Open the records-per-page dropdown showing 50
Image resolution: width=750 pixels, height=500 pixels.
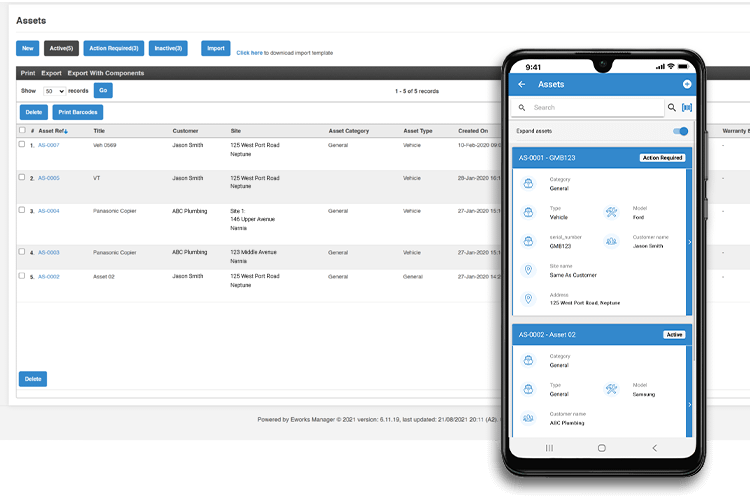[54, 91]
